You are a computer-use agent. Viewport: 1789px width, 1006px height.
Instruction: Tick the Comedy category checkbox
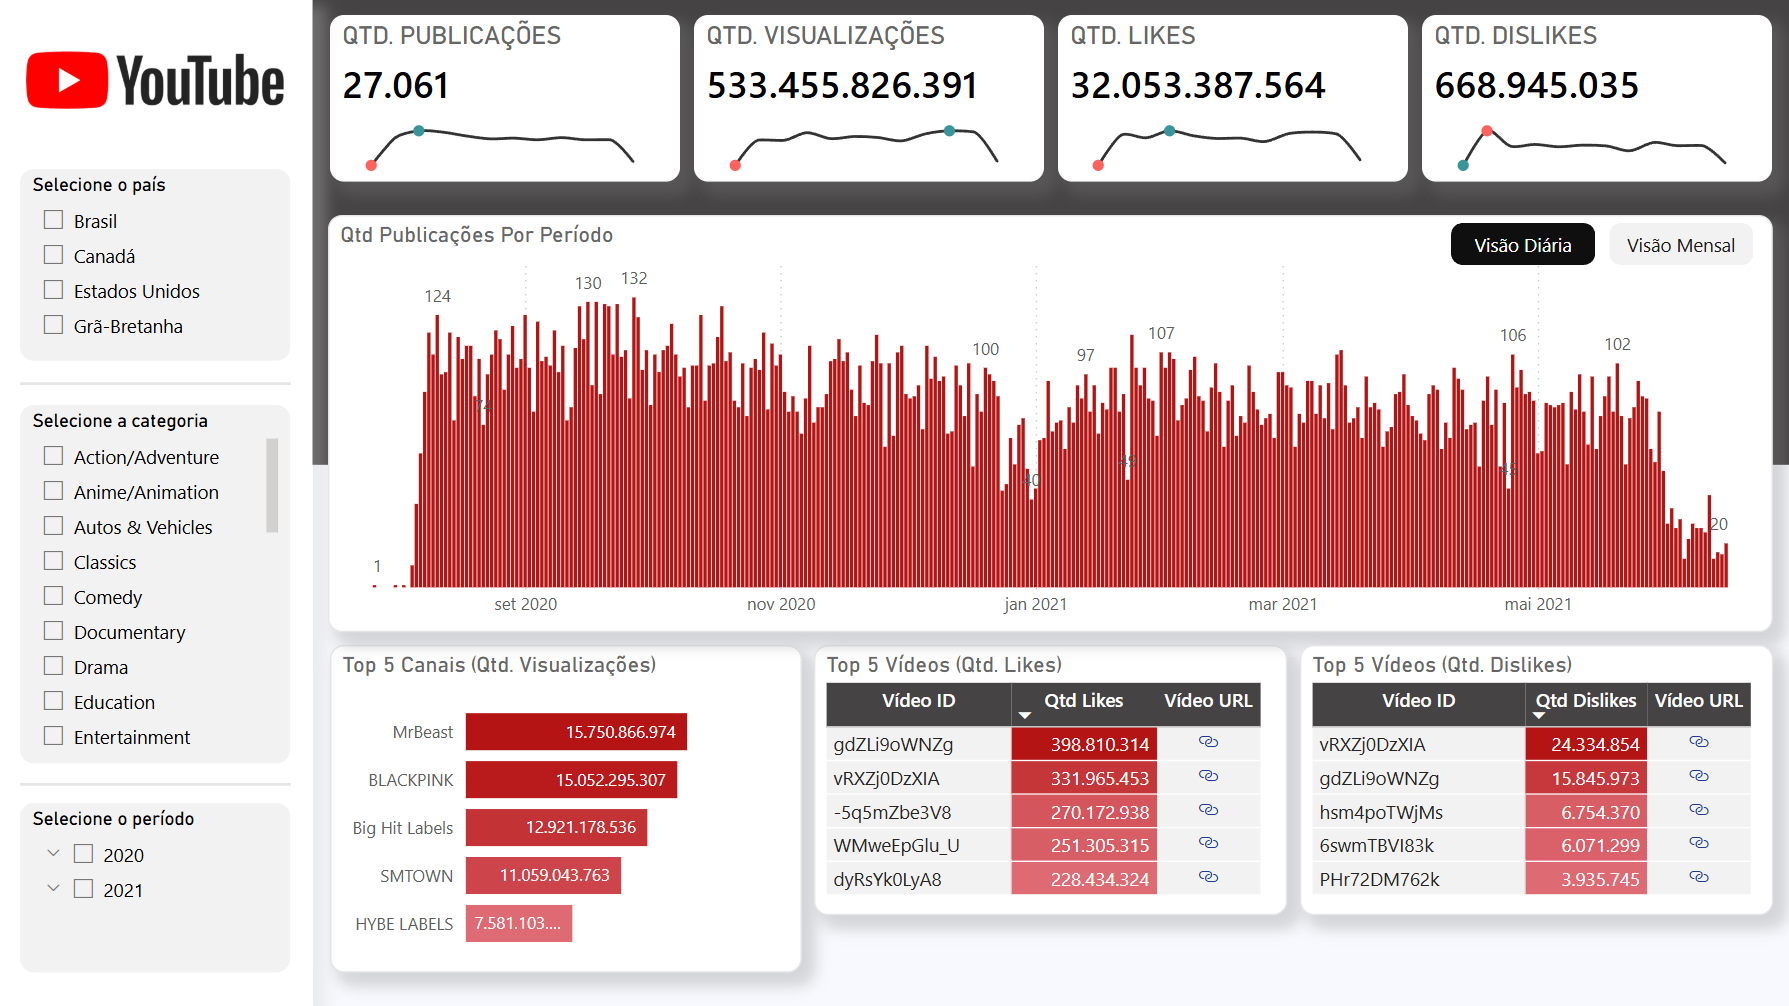coord(54,596)
